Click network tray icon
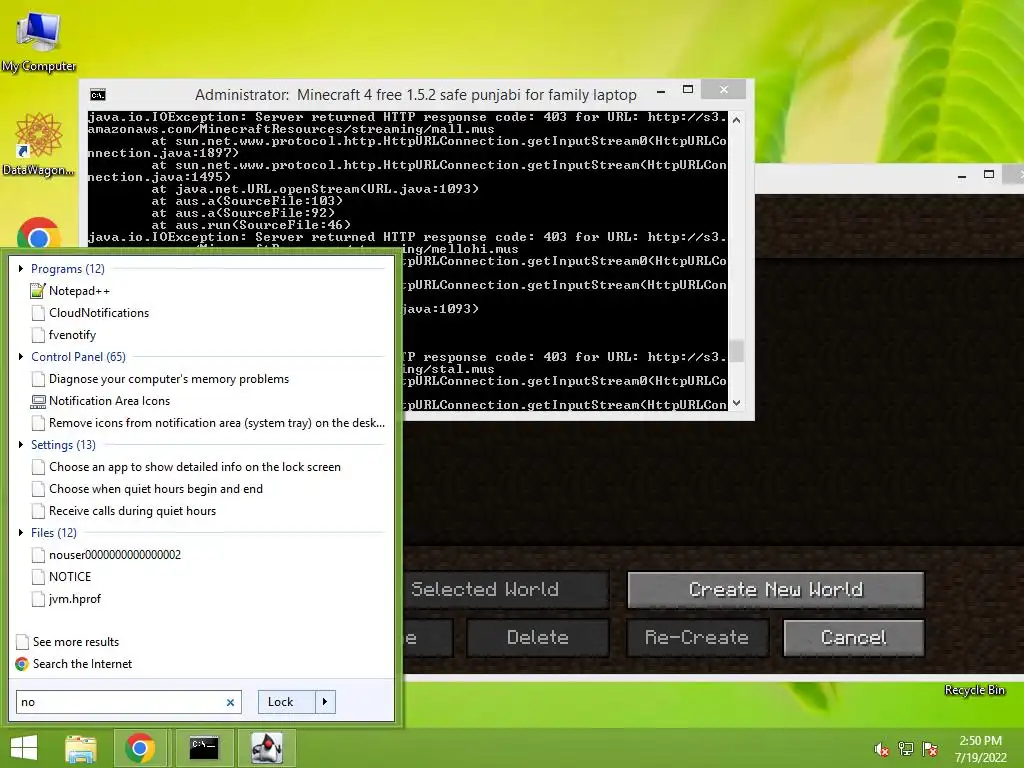This screenshot has width=1024, height=768. click(x=906, y=749)
